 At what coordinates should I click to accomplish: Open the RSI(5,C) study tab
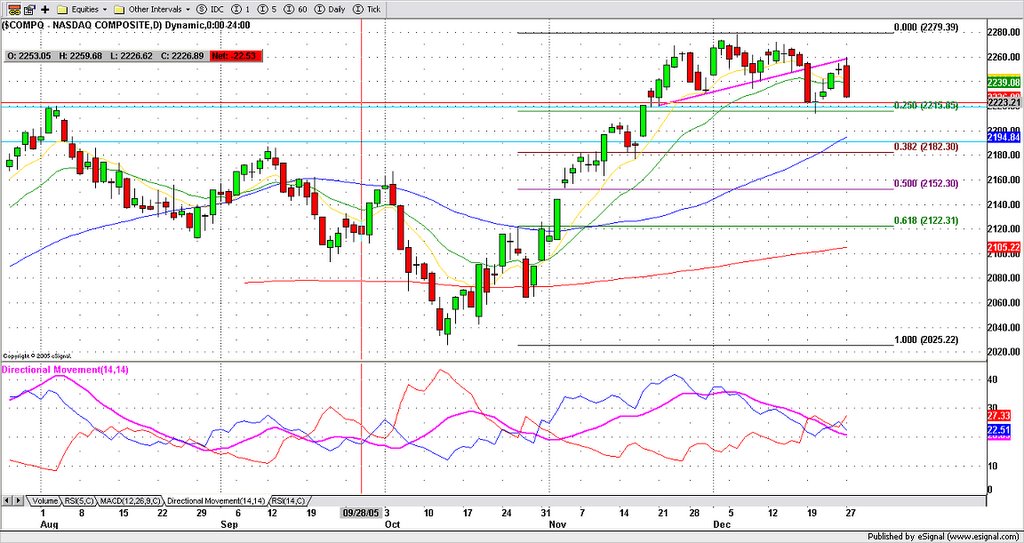(x=78, y=501)
